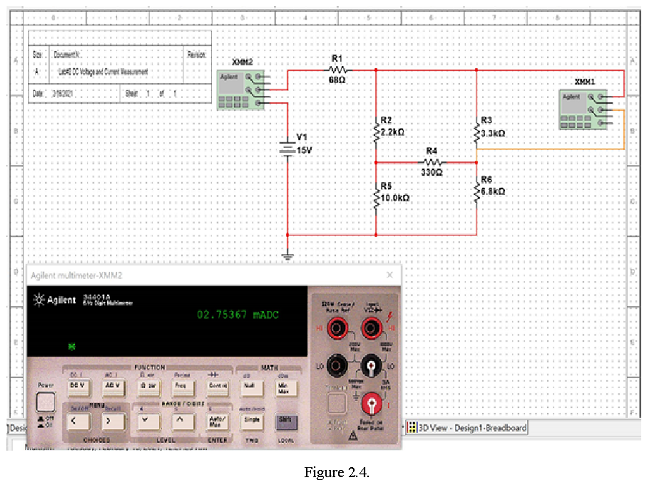Click the menu right arrow button

pyautogui.click(x=112, y=421)
